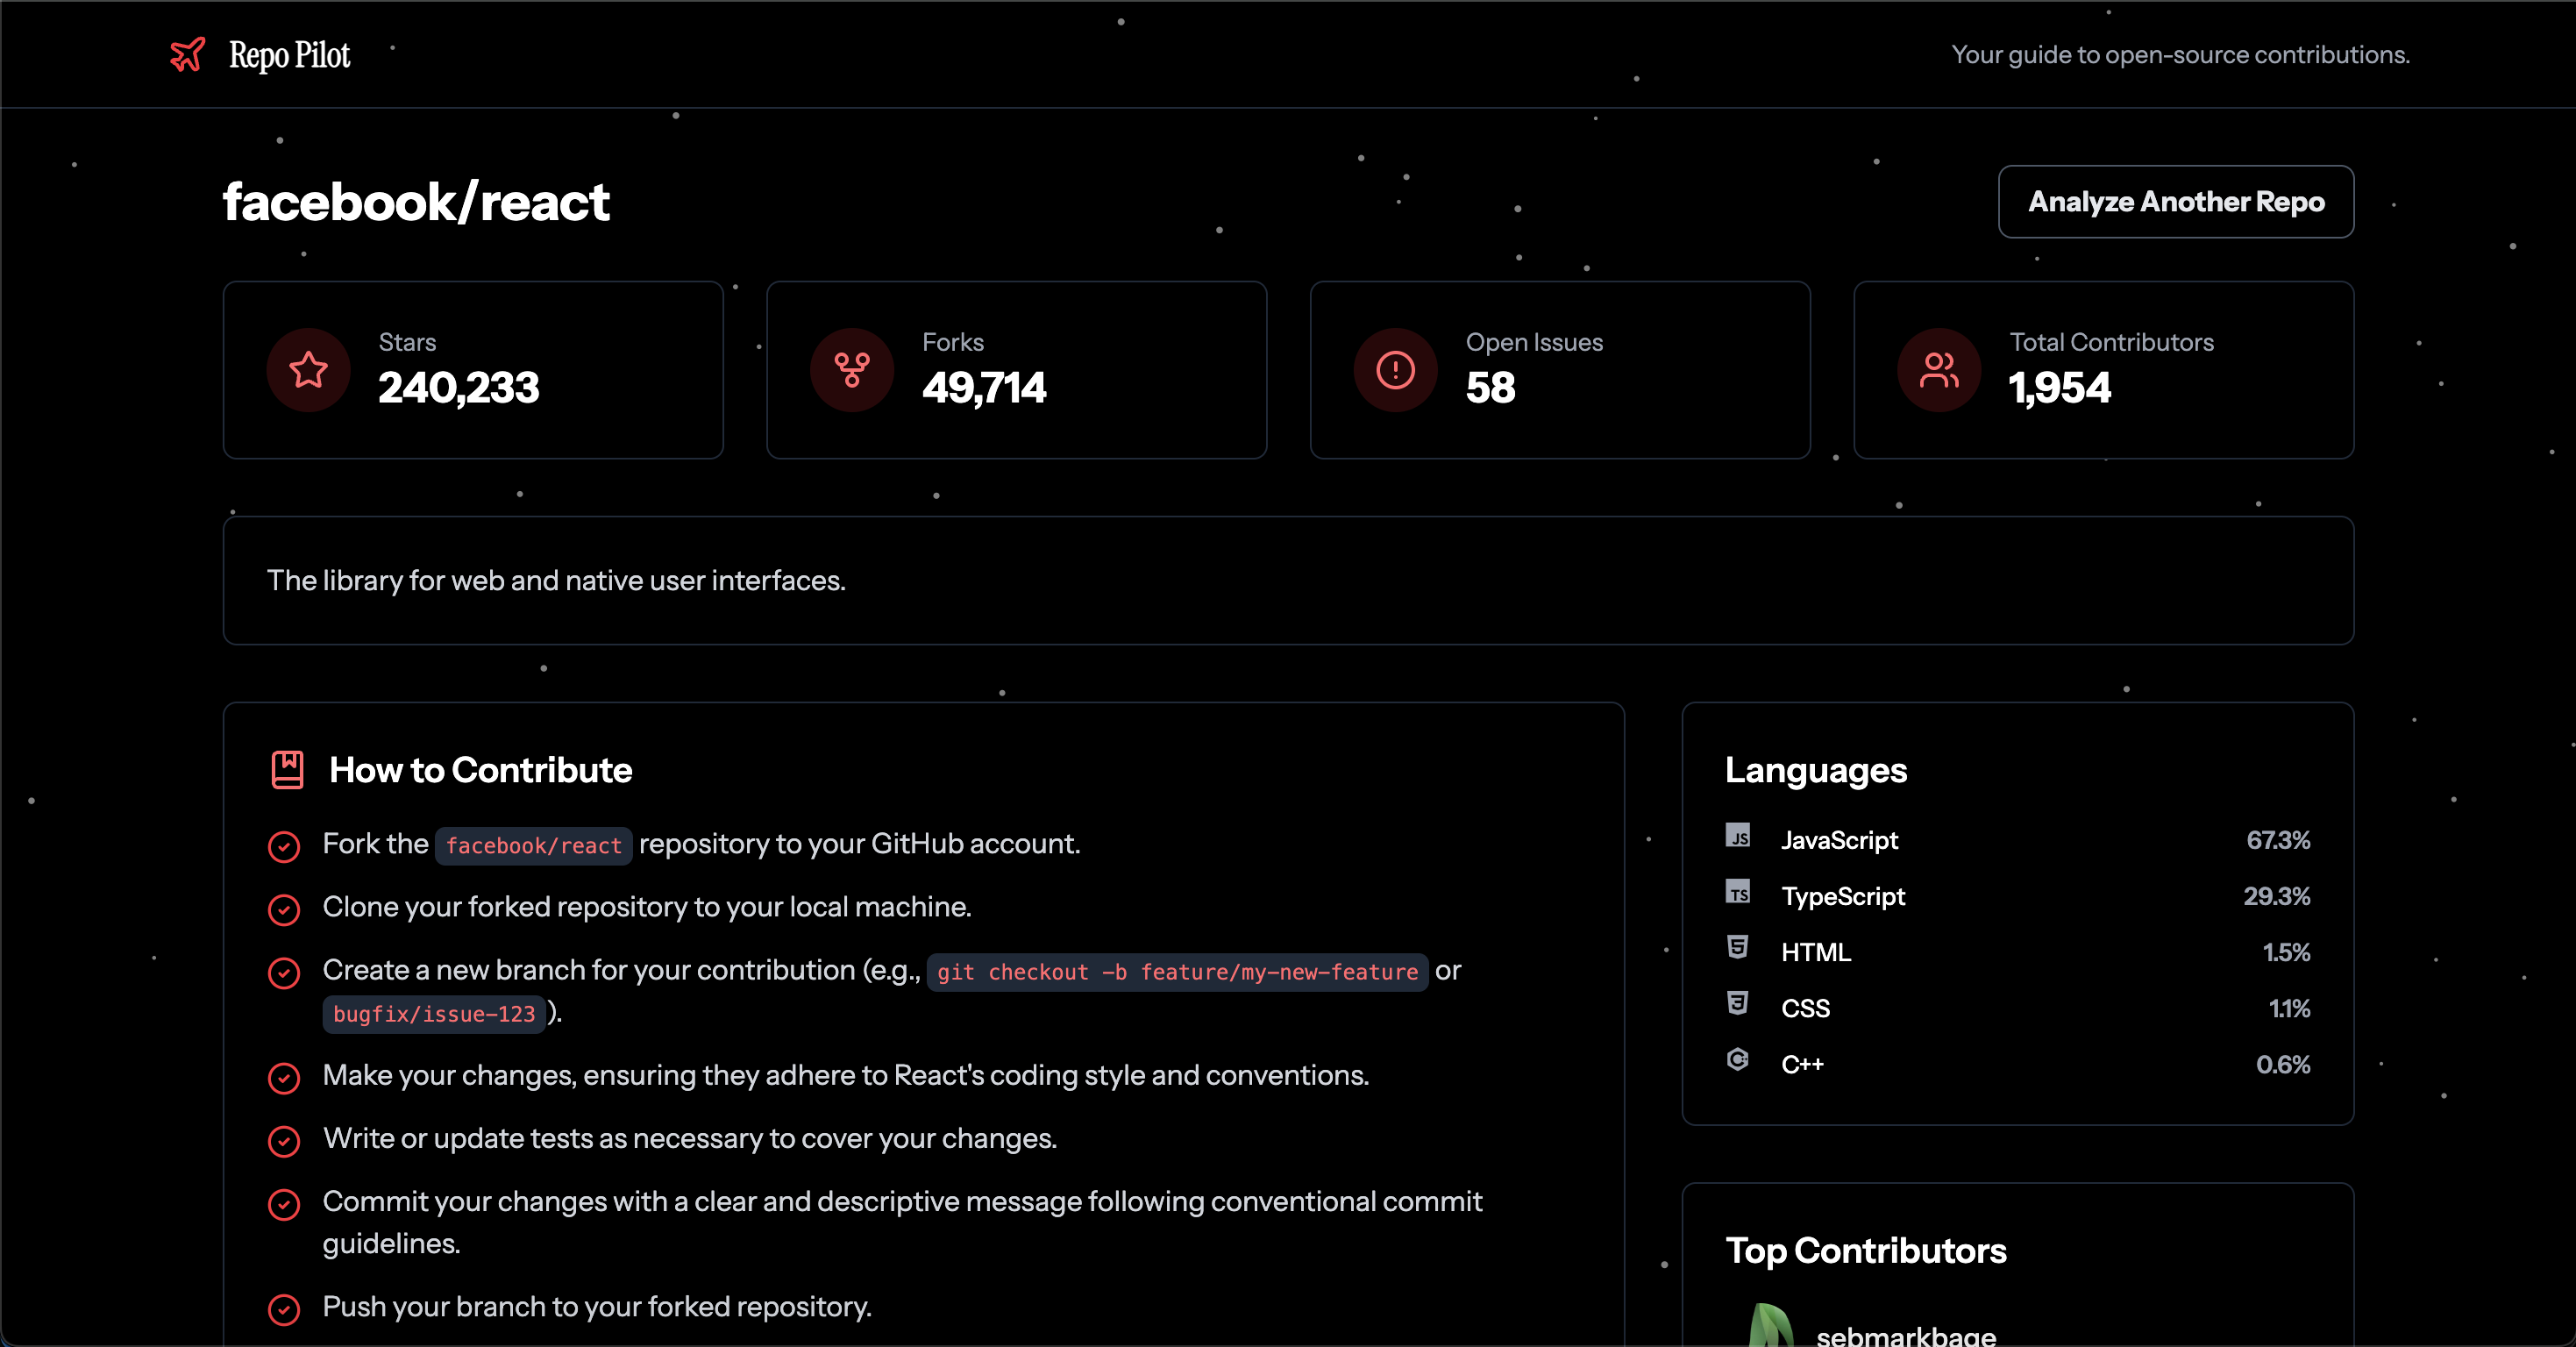
Task: Click the Open Issues alert icon
Action: coord(1394,370)
